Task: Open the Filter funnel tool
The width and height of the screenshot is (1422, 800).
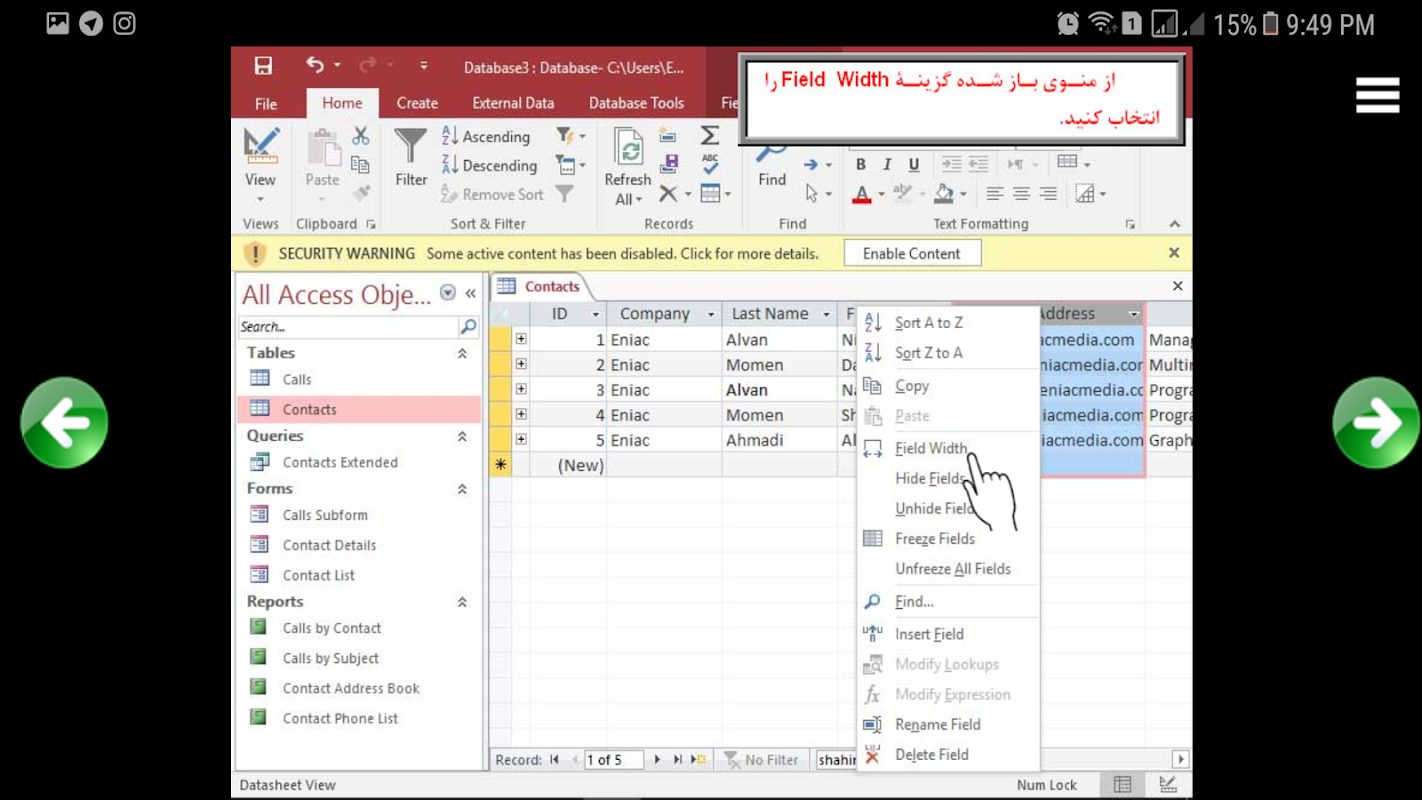Action: tap(410, 158)
